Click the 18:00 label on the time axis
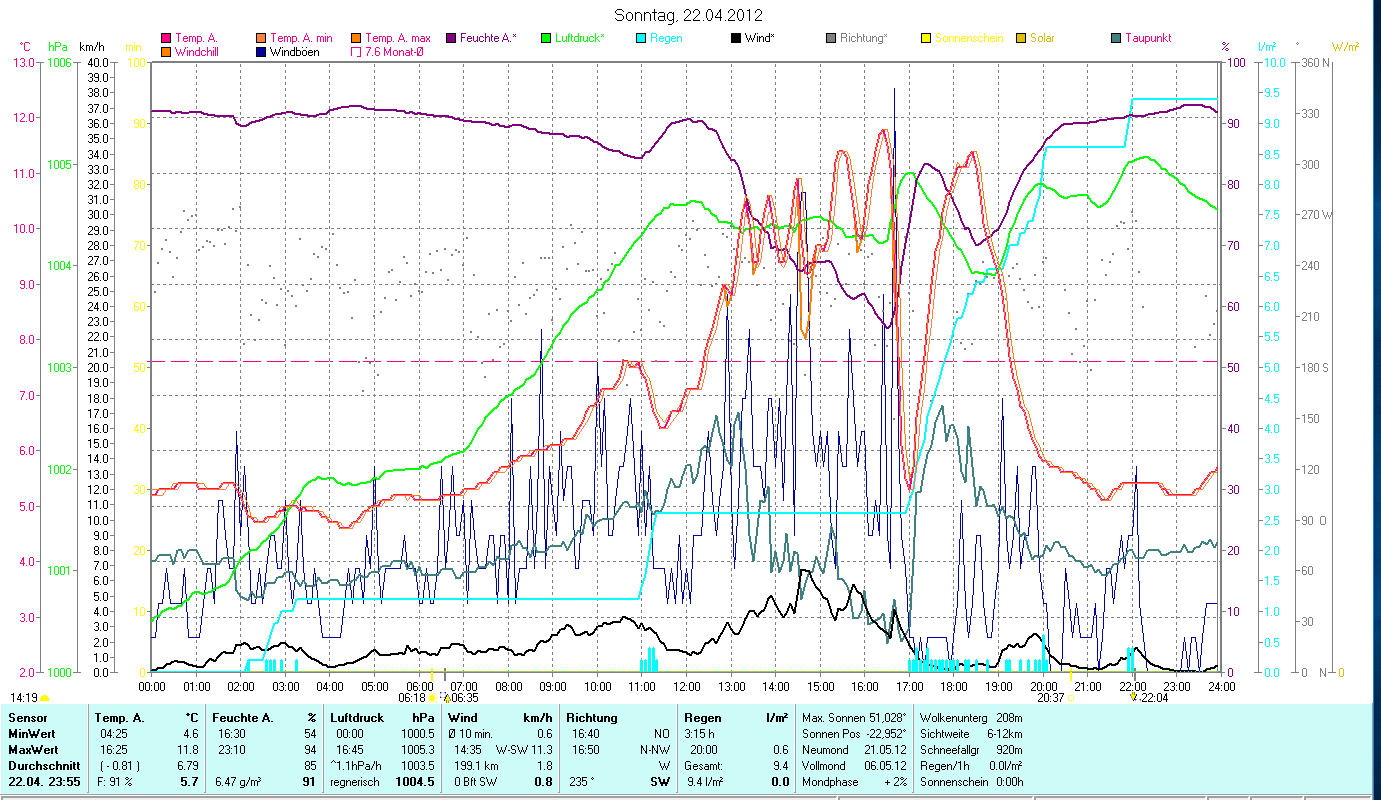Viewport: 1381px width, 800px height. tap(954, 686)
